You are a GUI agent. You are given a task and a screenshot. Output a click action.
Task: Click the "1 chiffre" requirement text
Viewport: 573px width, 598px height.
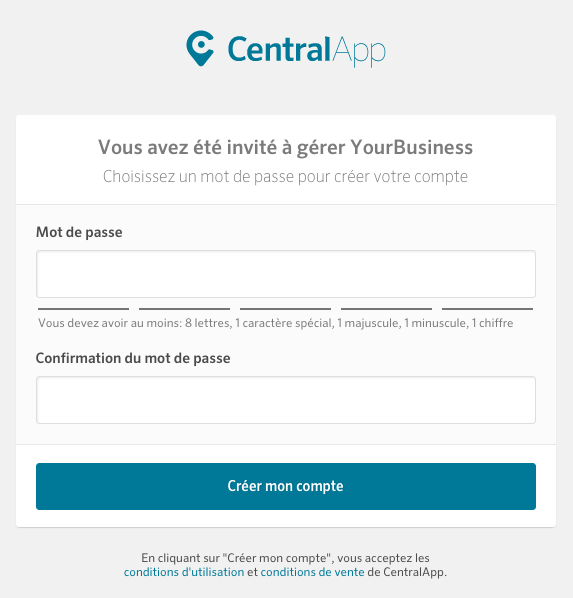(492, 323)
